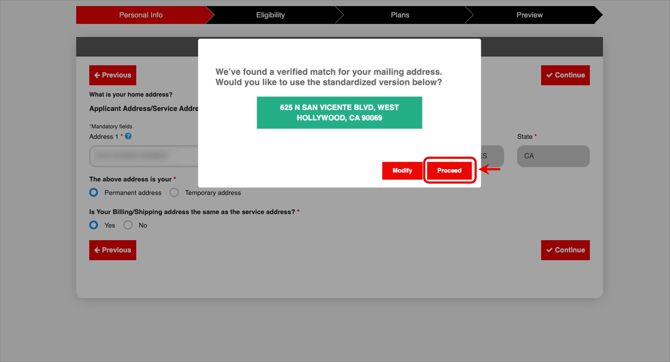The height and width of the screenshot is (362, 670).
Task: Open the Address 1 help icon
Action: 128,136
